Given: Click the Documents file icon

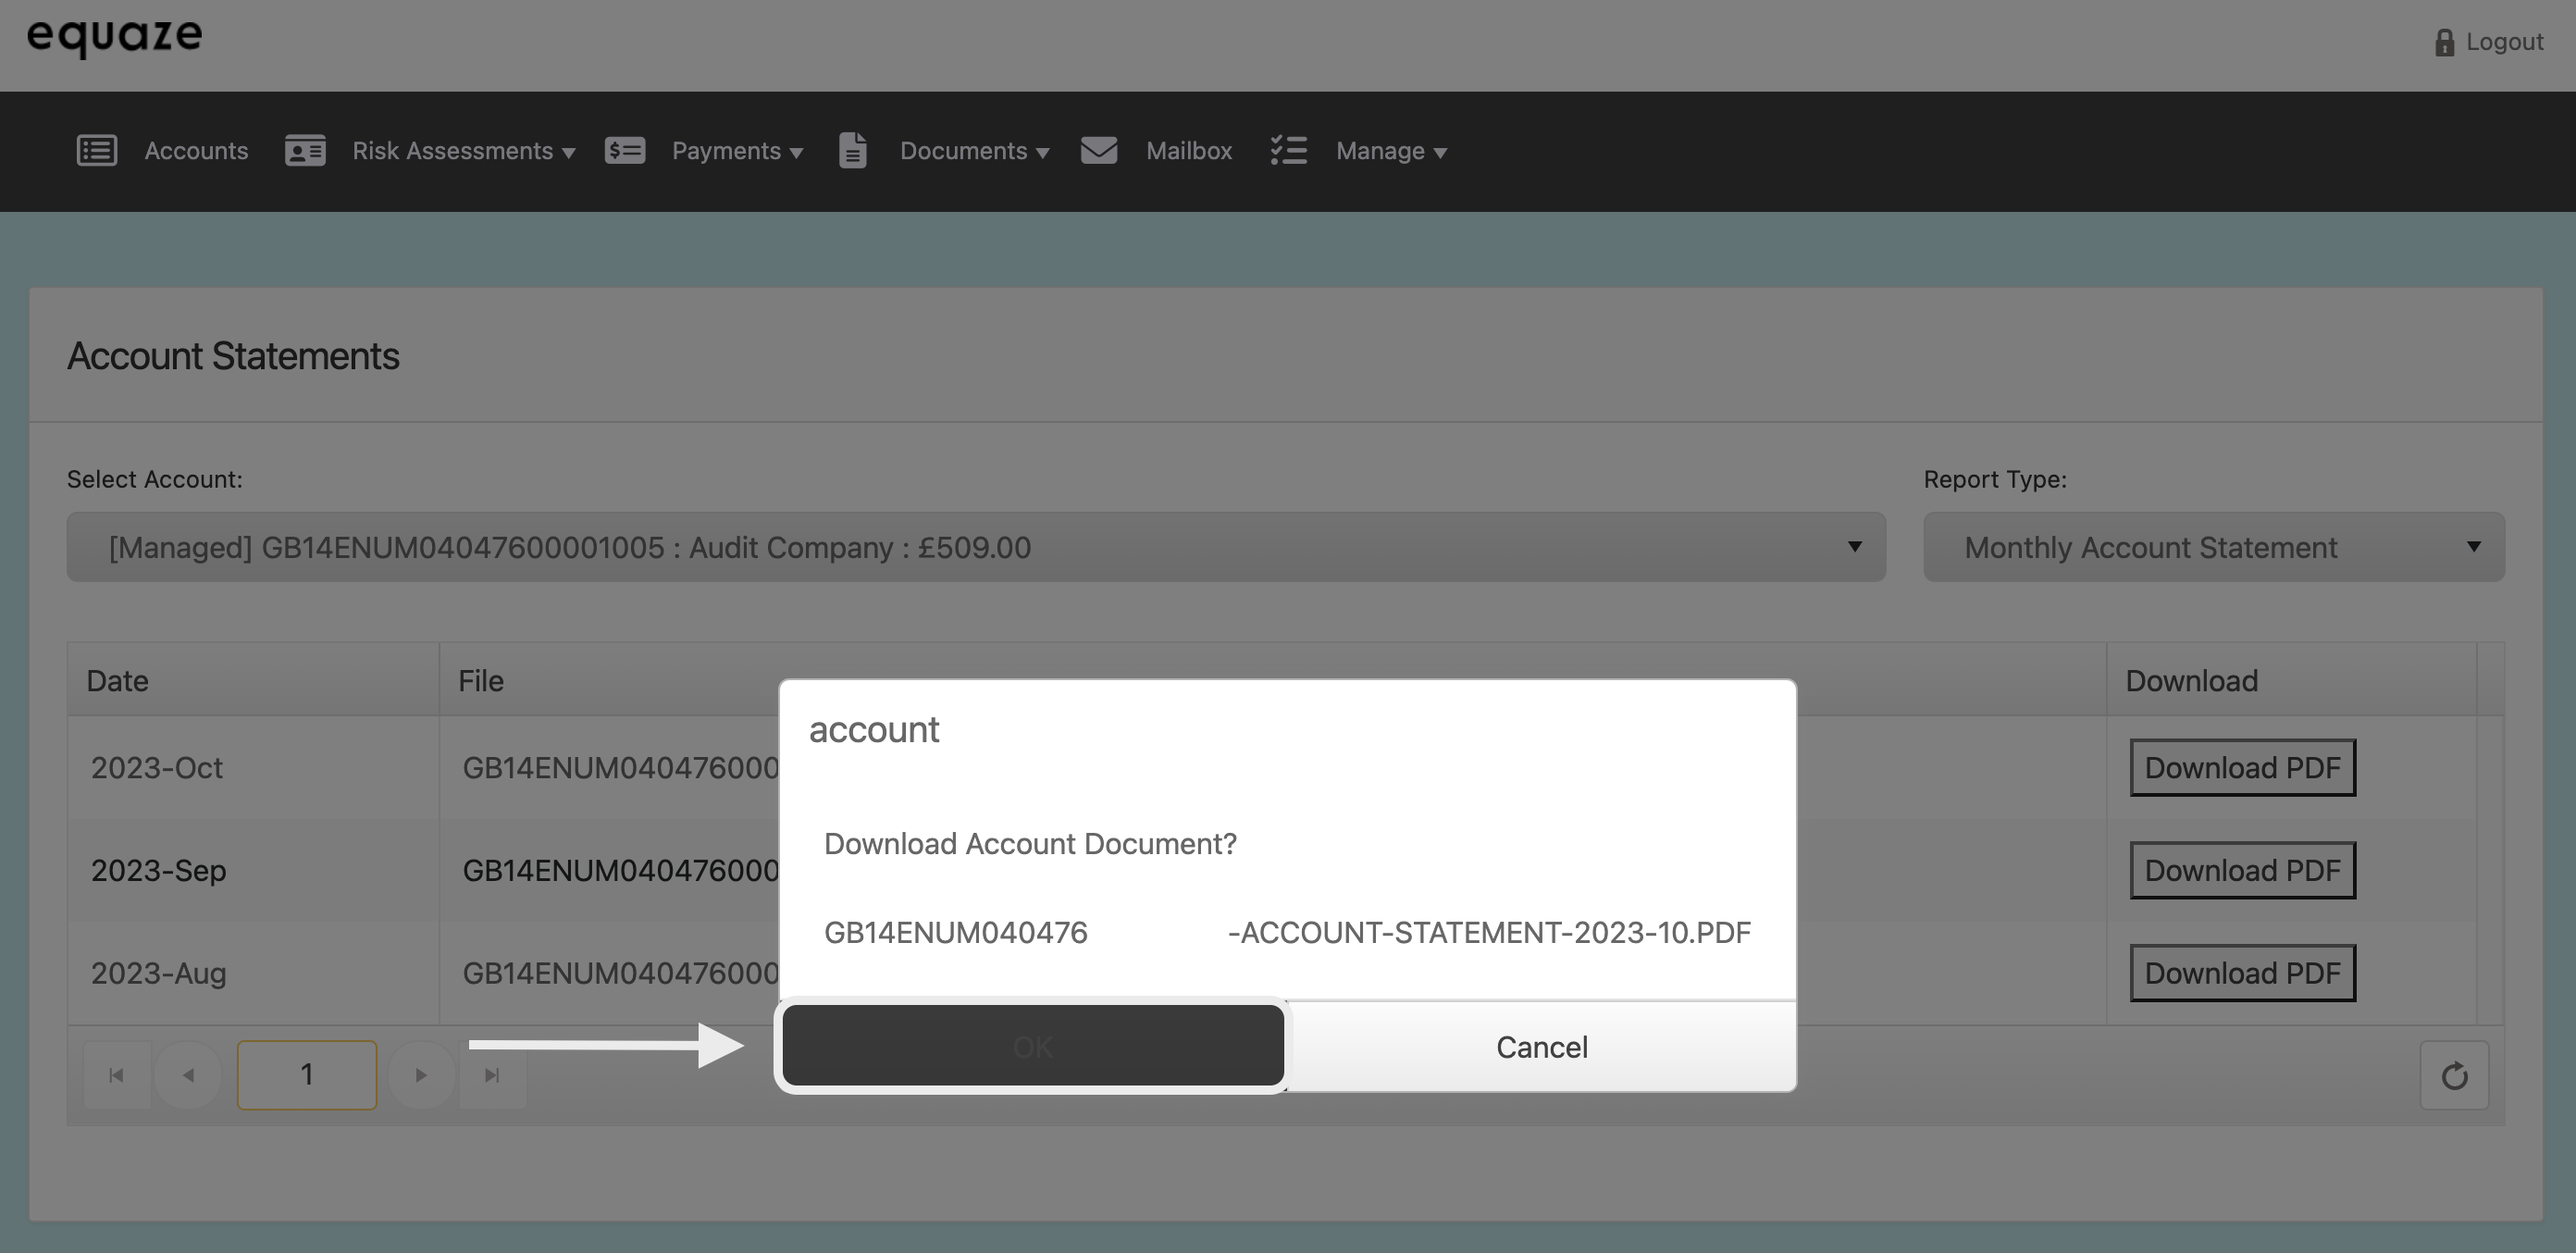Looking at the screenshot, I should (852, 150).
